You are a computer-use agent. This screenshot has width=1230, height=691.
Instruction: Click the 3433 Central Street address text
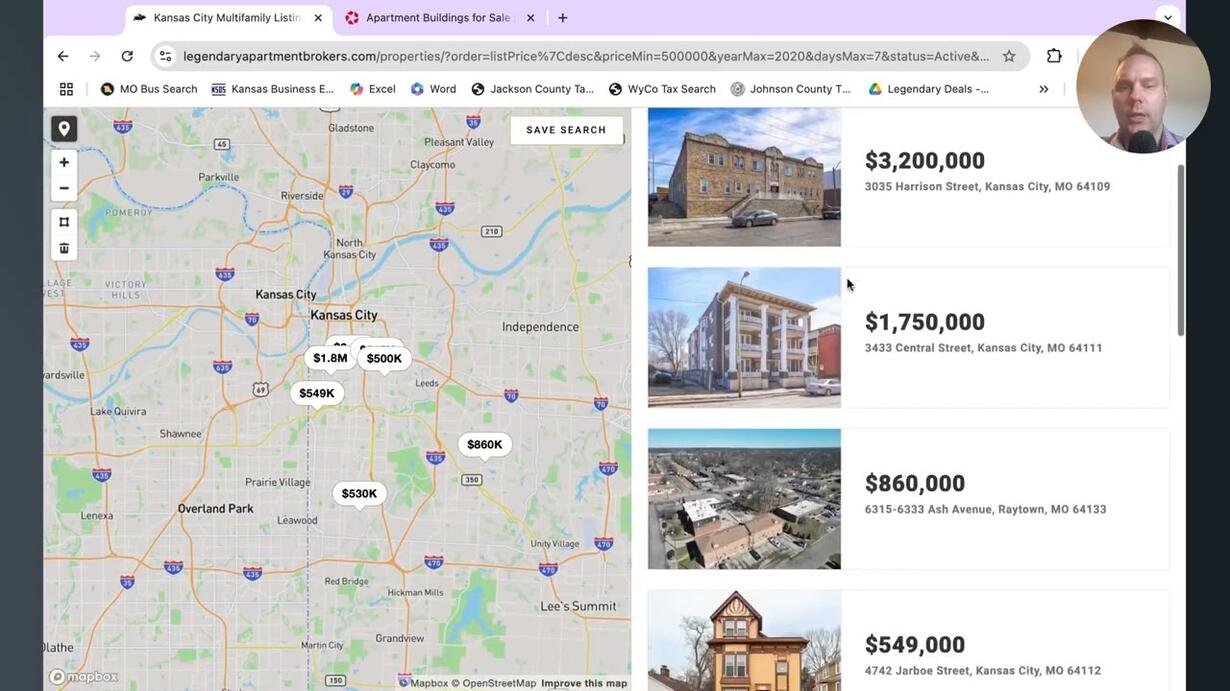pos(983,348)
